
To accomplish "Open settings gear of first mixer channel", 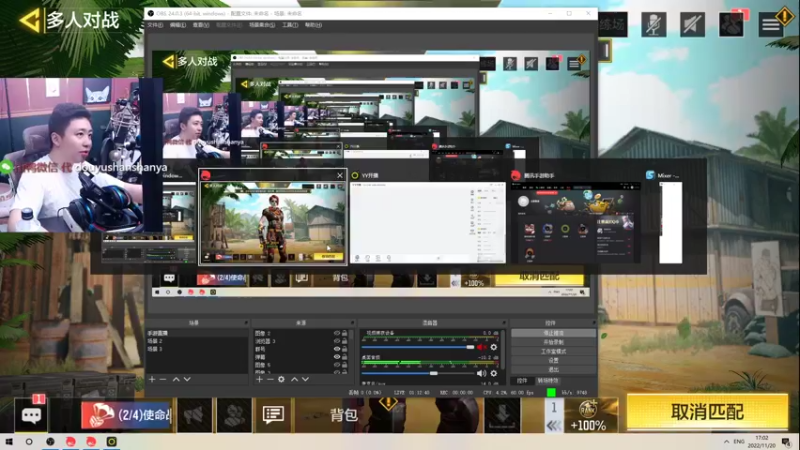I will pyautogui.click(x=493, y=347).
